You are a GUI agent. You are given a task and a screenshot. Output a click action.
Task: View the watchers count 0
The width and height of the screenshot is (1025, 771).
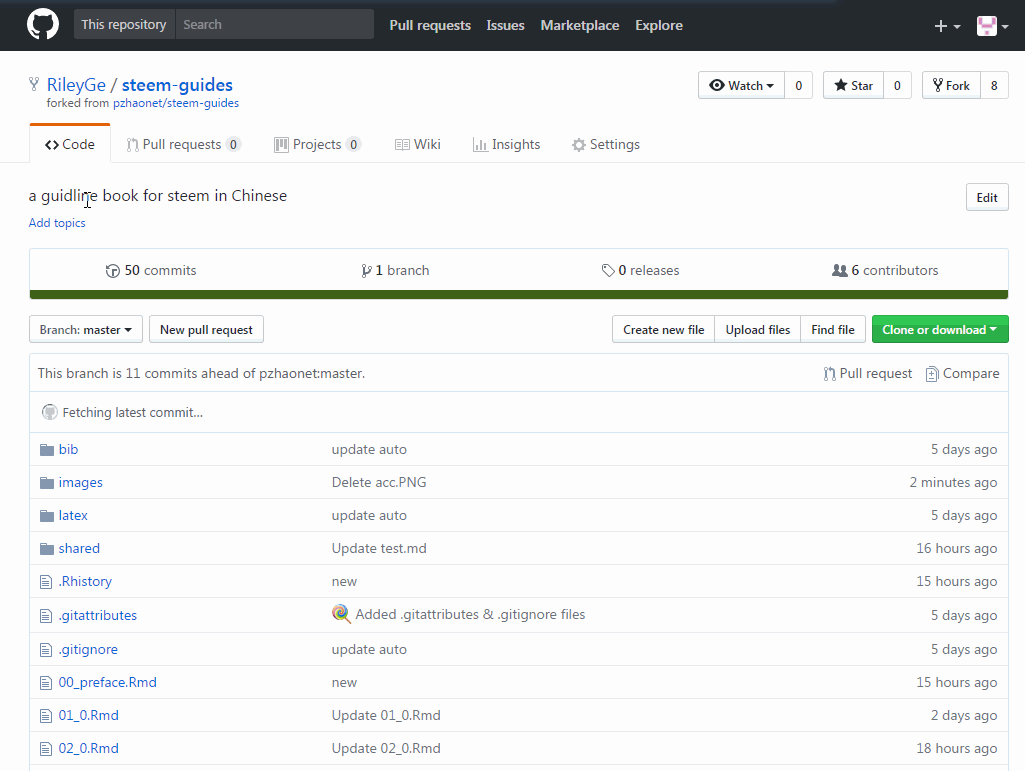coord(798,86)
